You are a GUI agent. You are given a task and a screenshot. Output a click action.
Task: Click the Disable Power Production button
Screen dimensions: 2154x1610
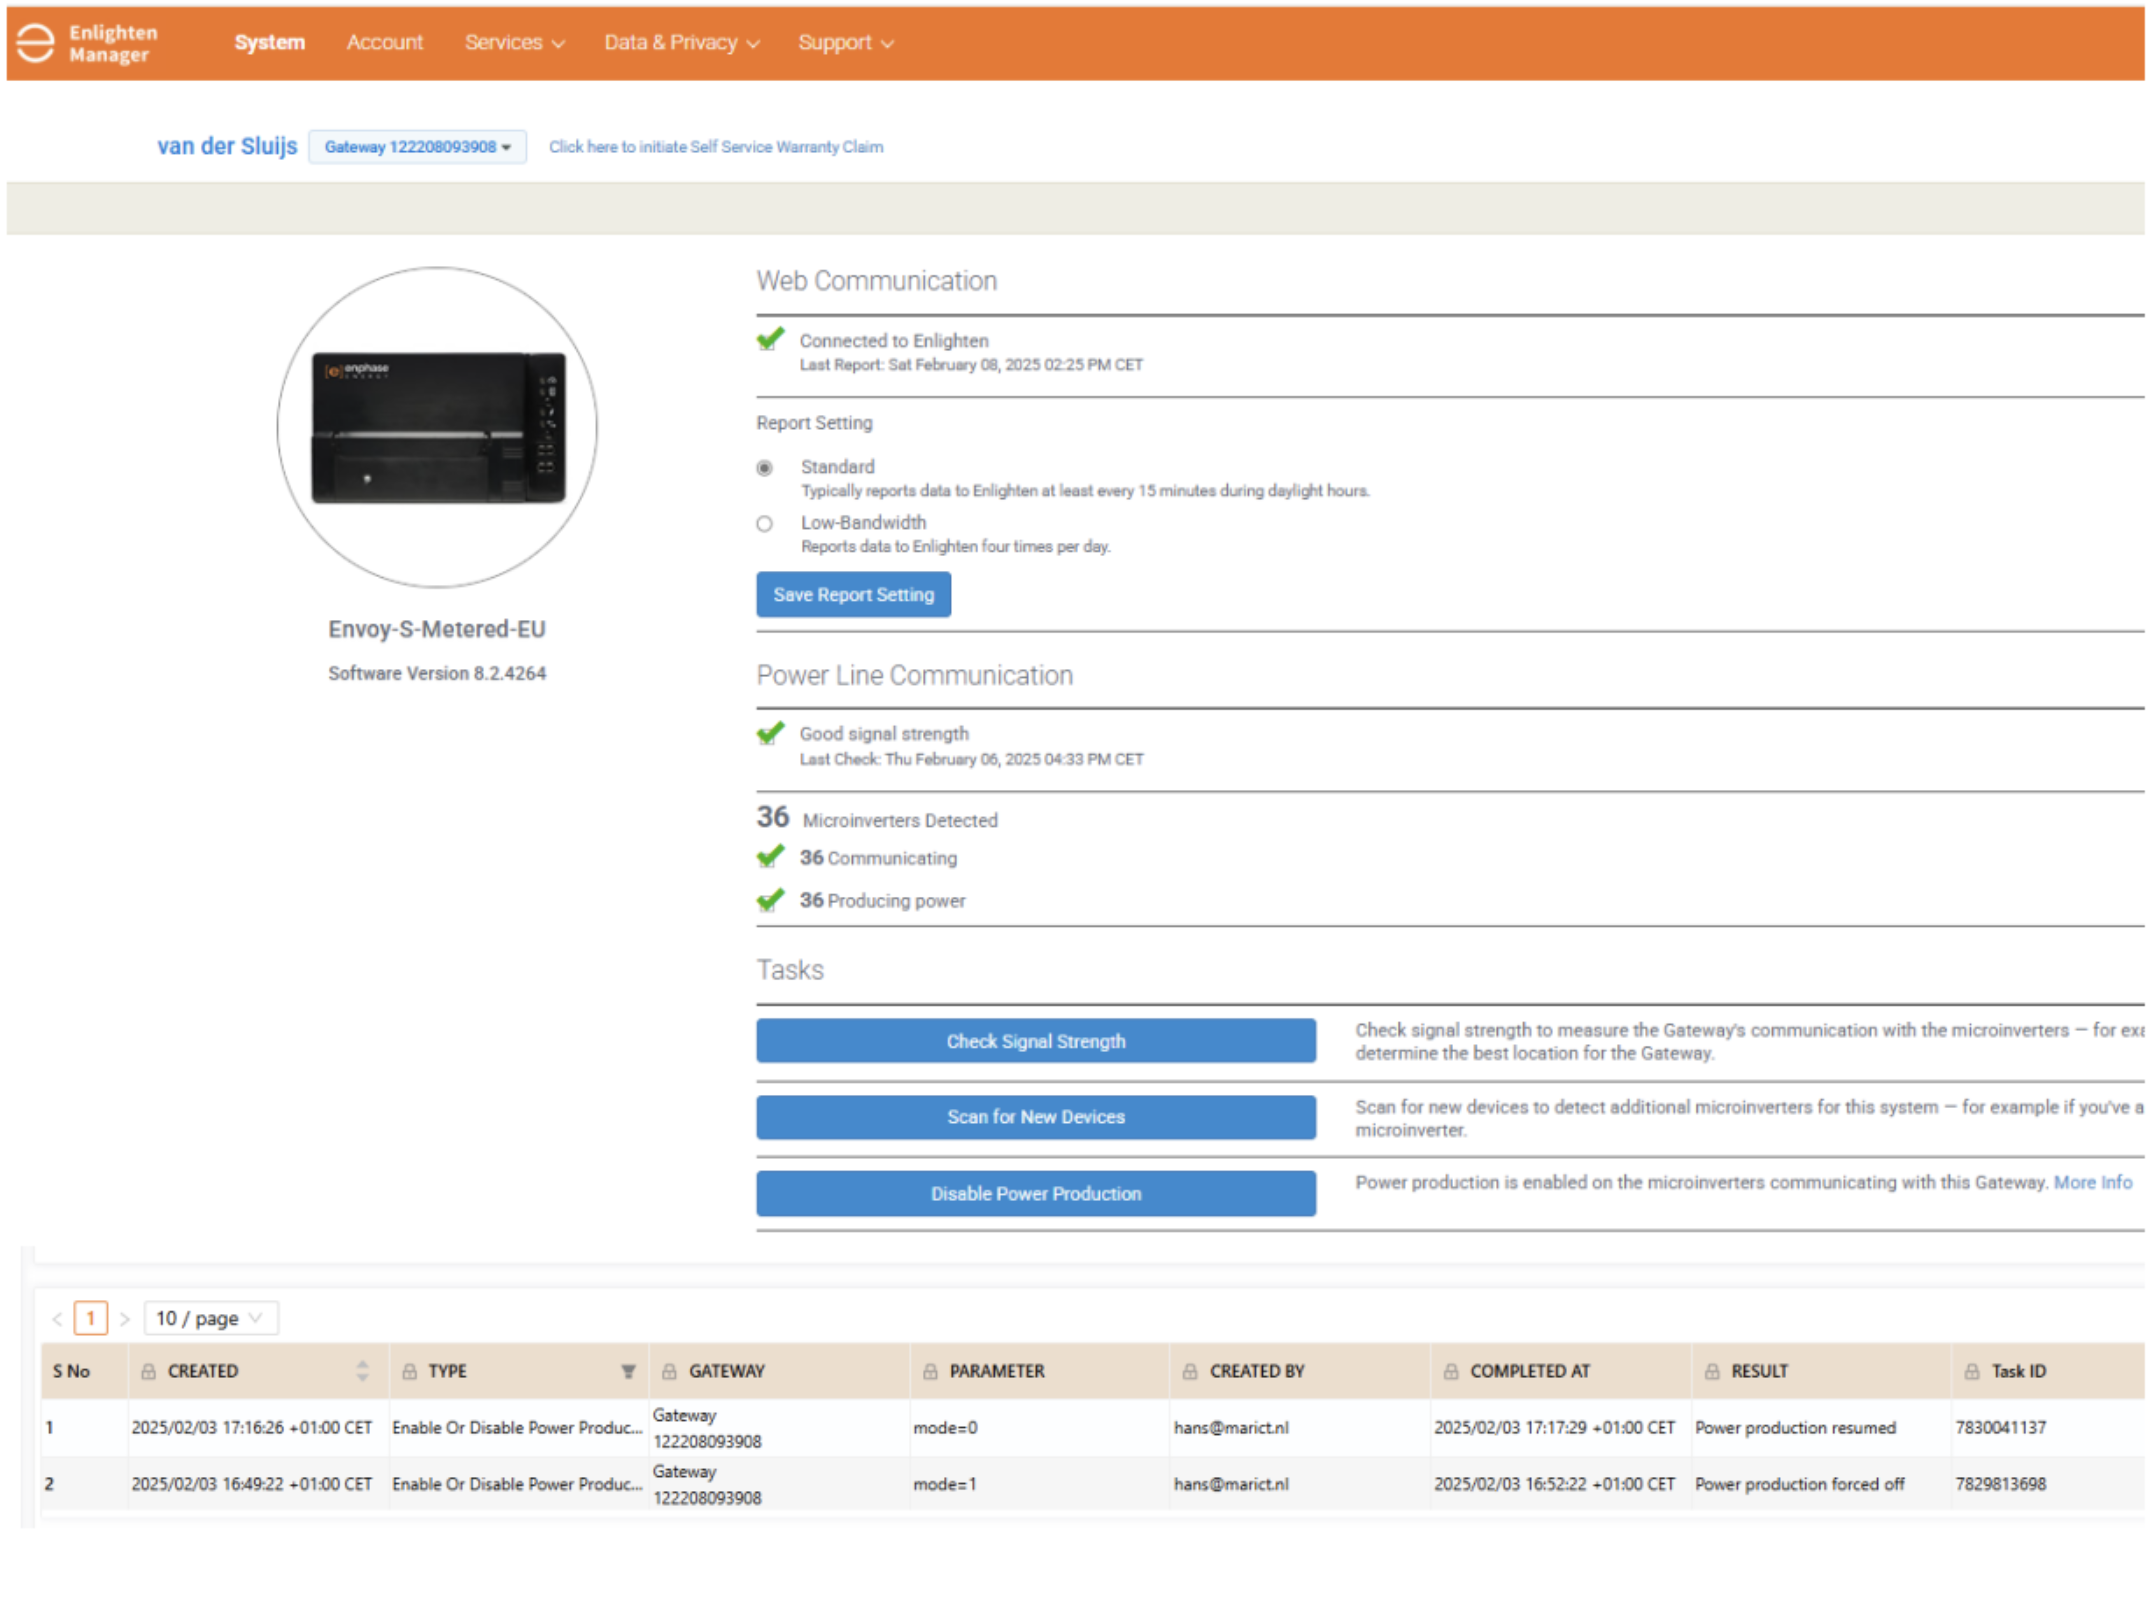(x=1035, y=1193)
